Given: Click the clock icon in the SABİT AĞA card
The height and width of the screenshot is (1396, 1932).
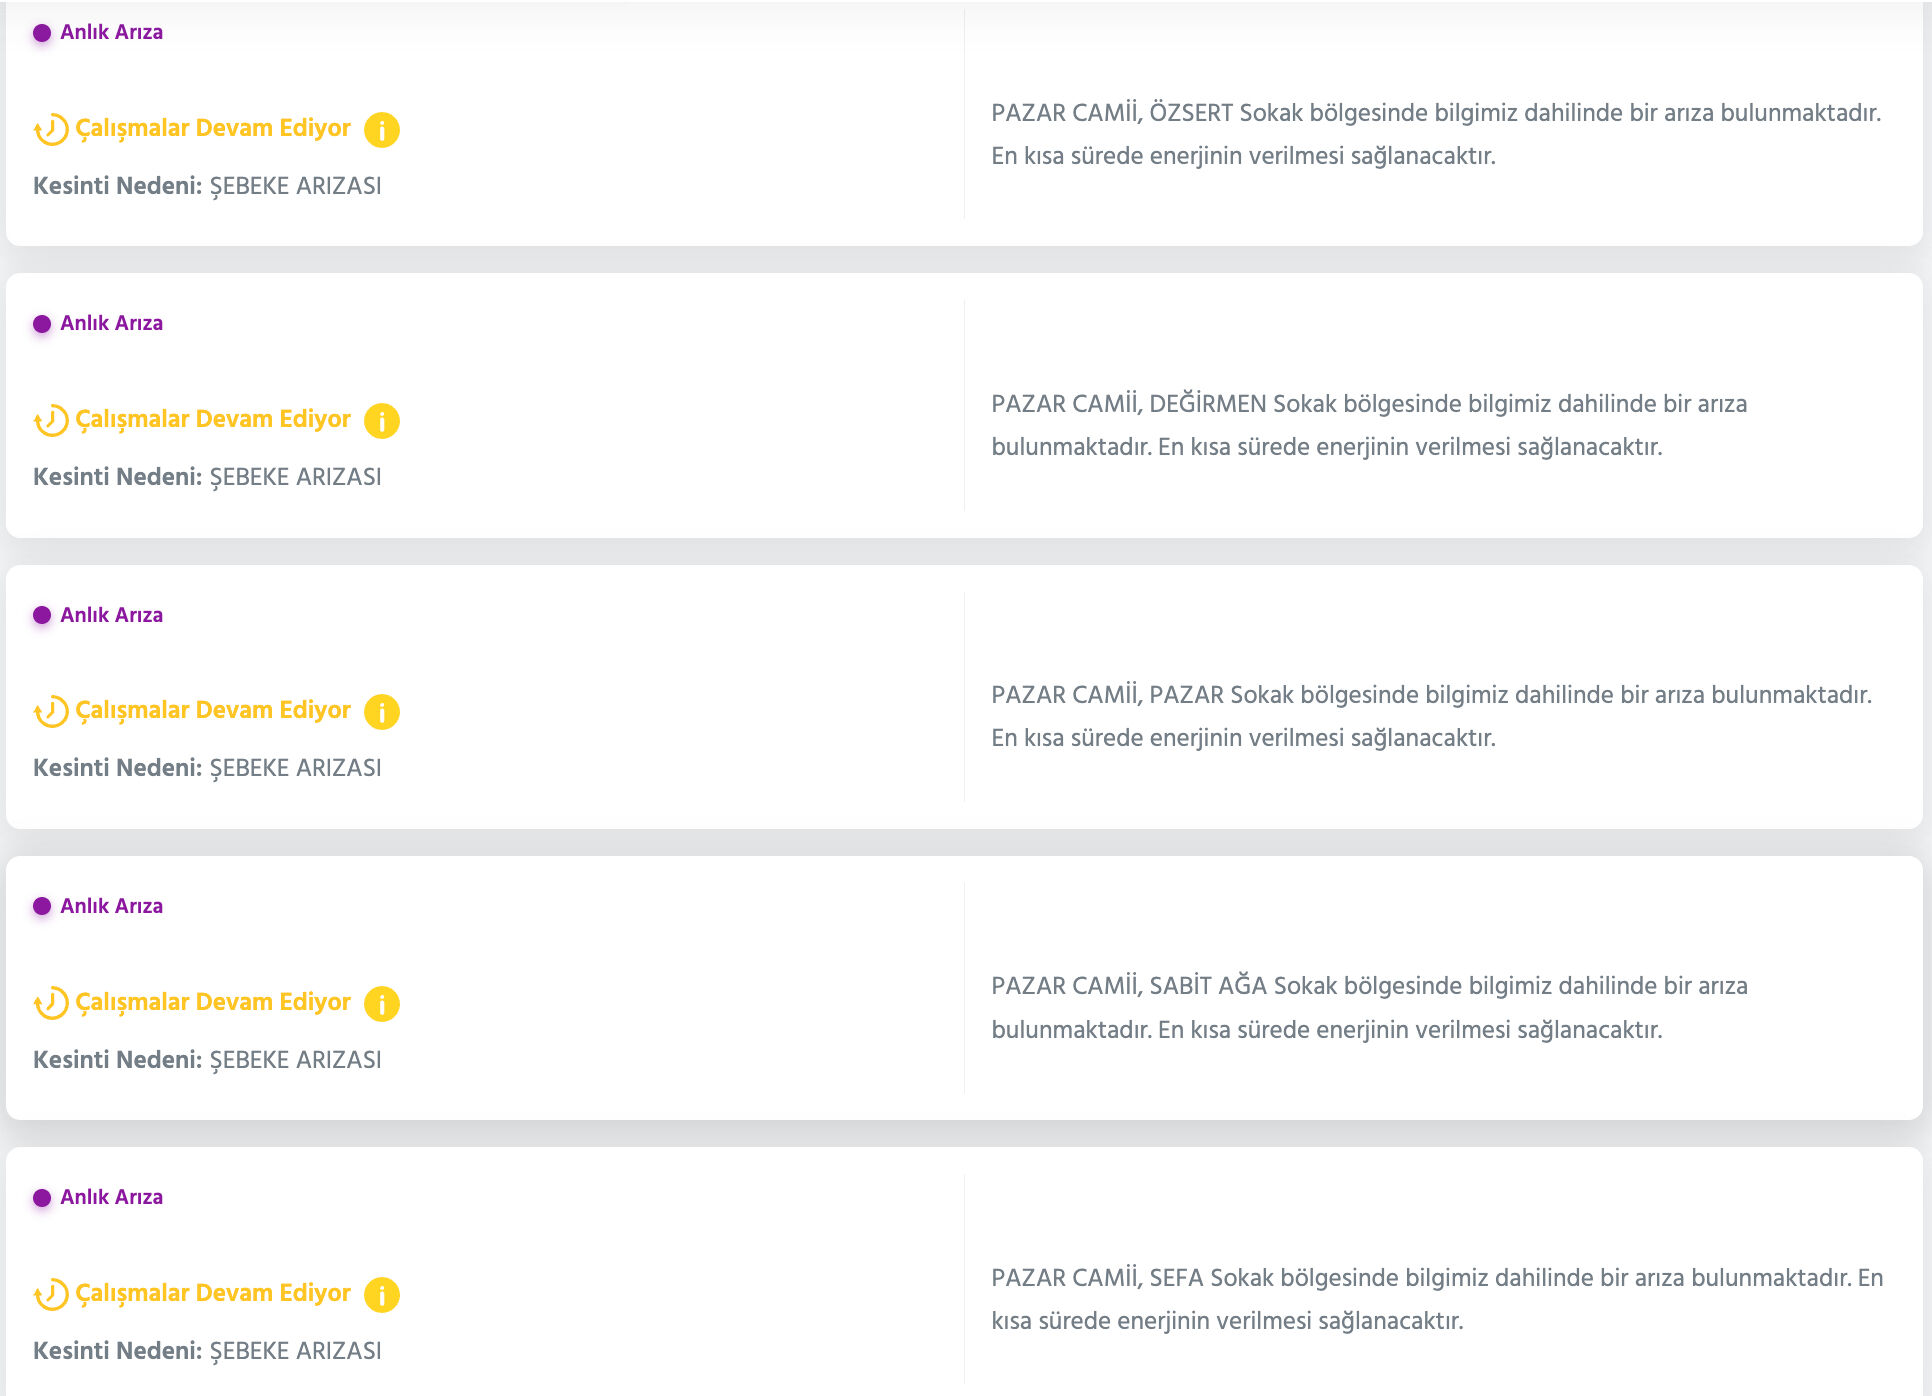Looking at the screenshot, I should 51,1003.
